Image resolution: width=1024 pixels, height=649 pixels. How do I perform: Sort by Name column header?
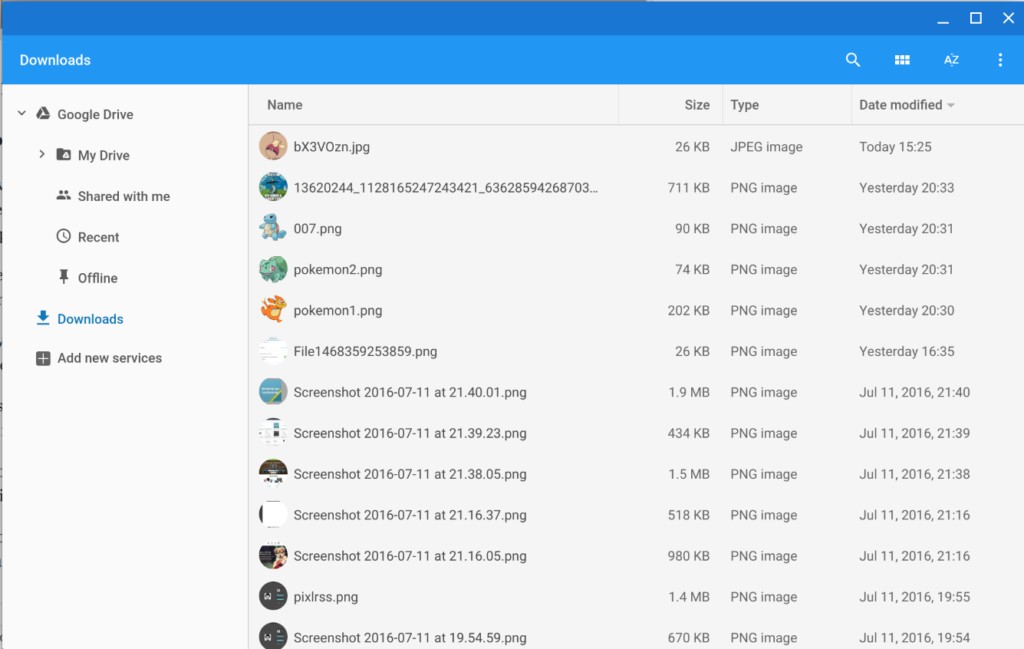pos(285,105)
